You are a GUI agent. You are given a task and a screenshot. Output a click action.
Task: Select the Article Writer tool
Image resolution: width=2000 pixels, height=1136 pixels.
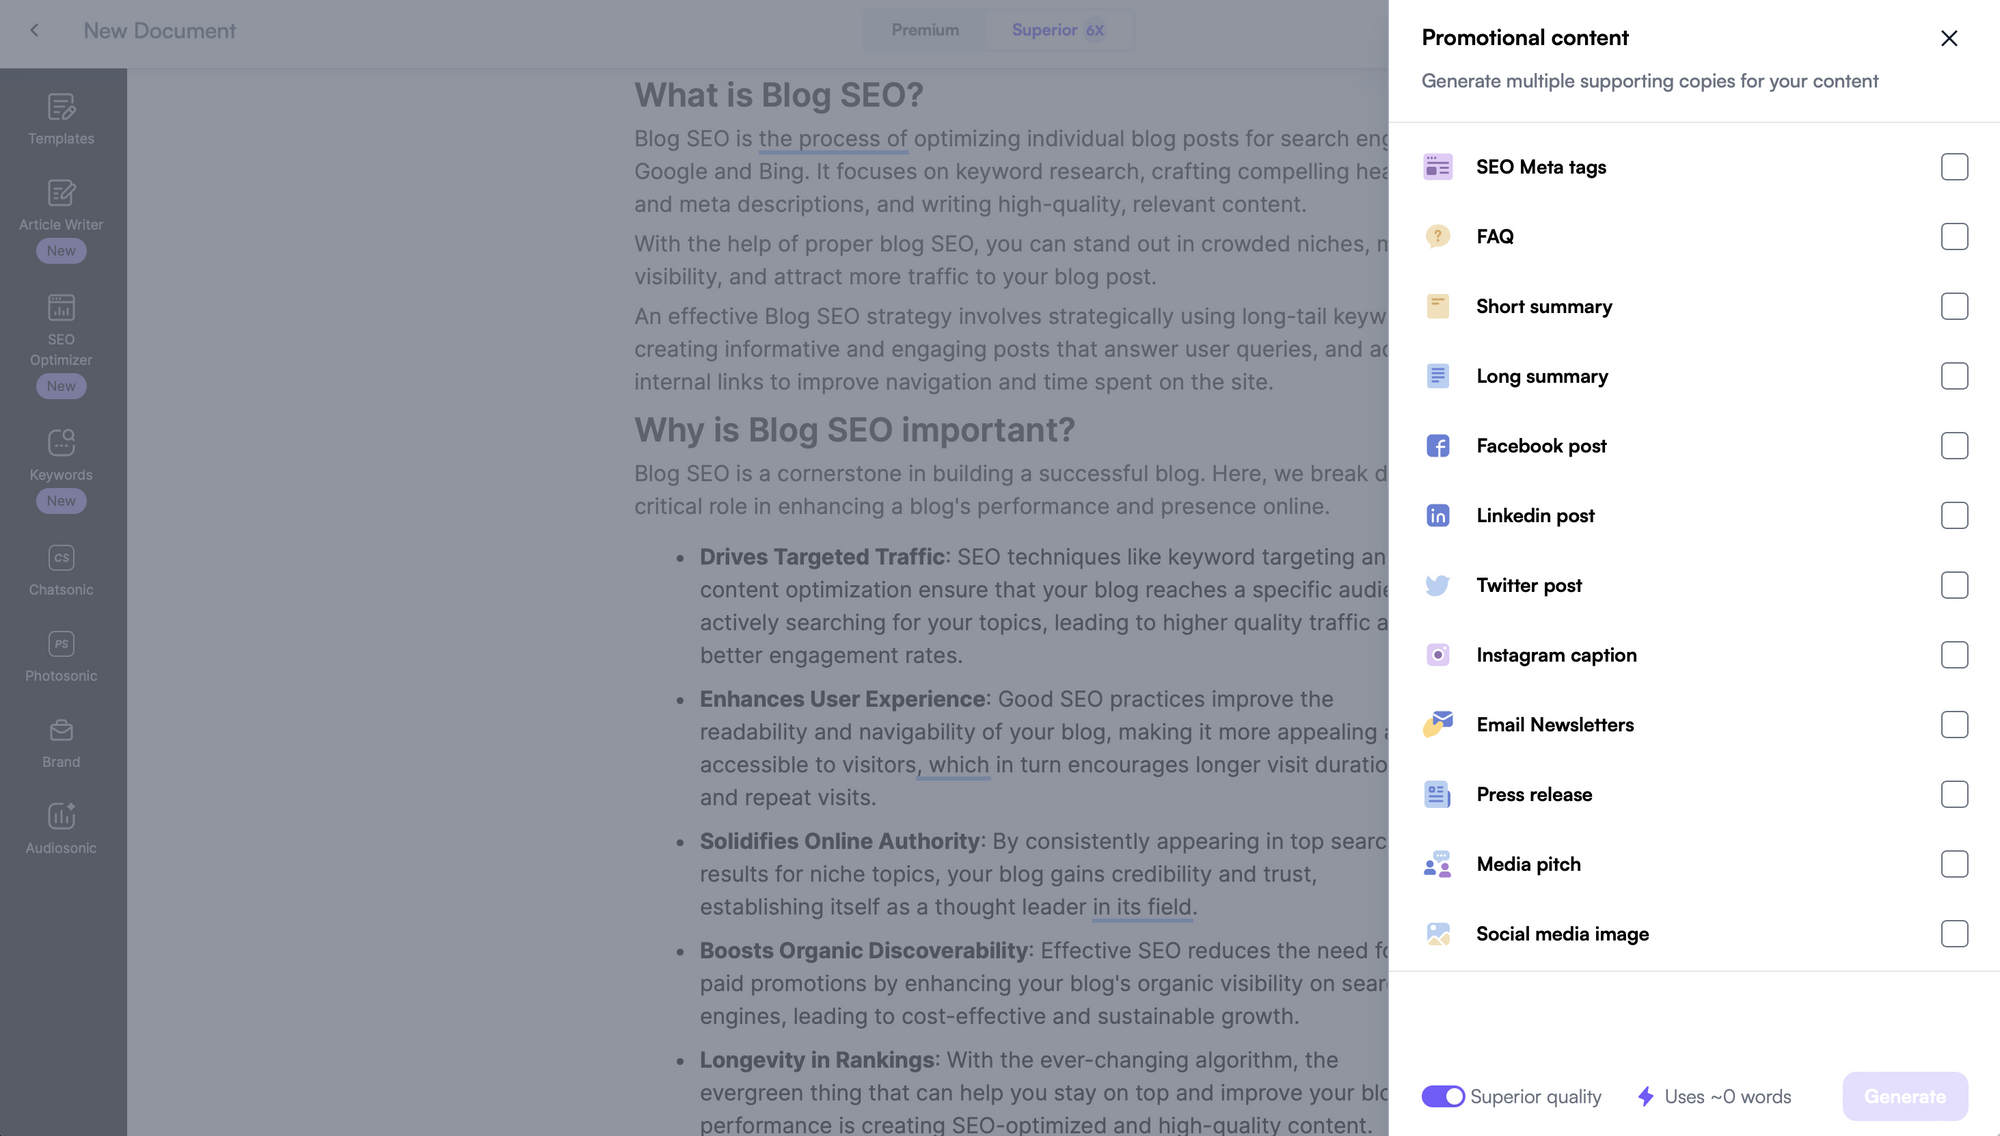pos(61,205)
